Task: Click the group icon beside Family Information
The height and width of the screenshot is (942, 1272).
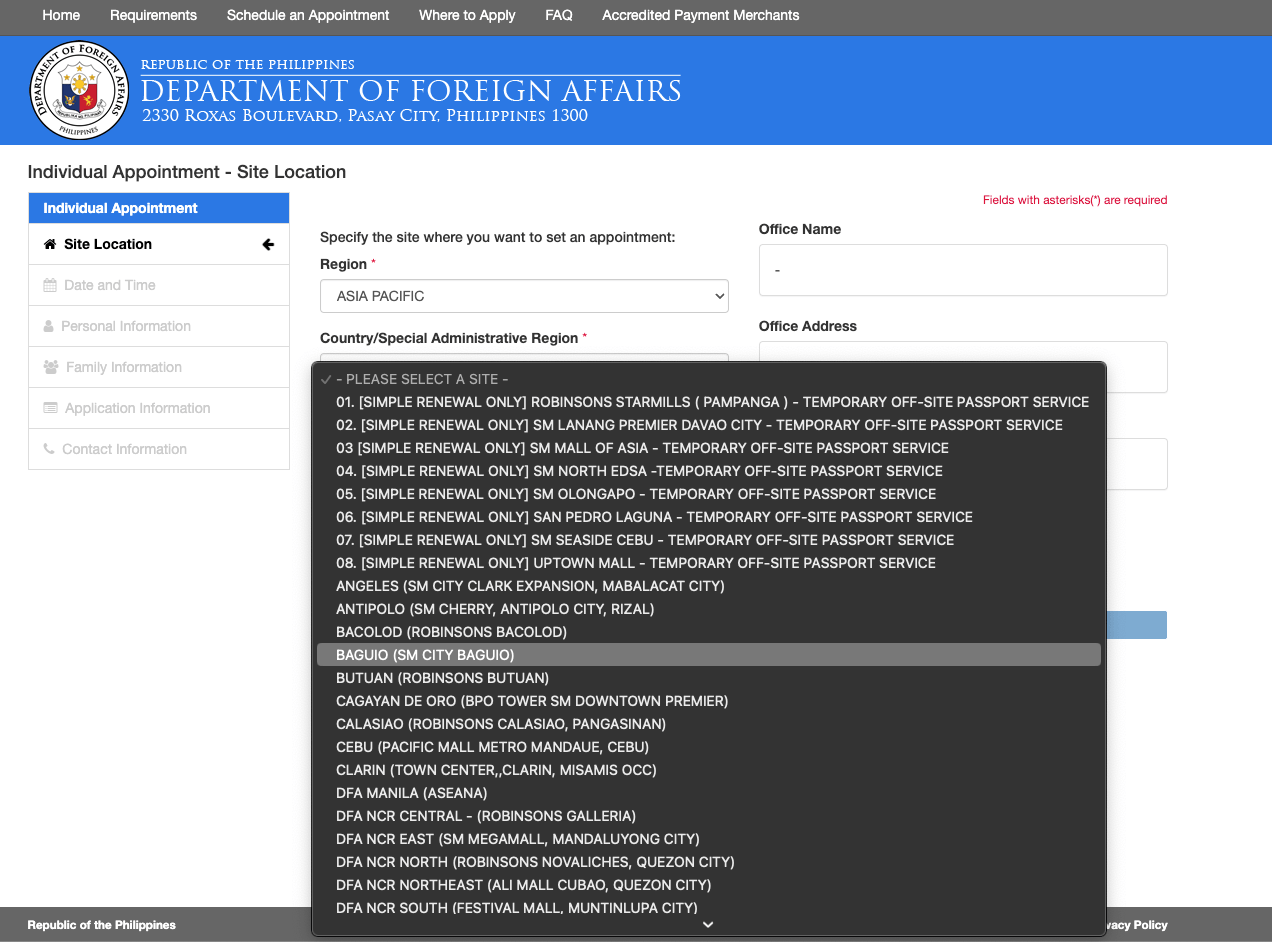Action: click(x=51, y=367)
